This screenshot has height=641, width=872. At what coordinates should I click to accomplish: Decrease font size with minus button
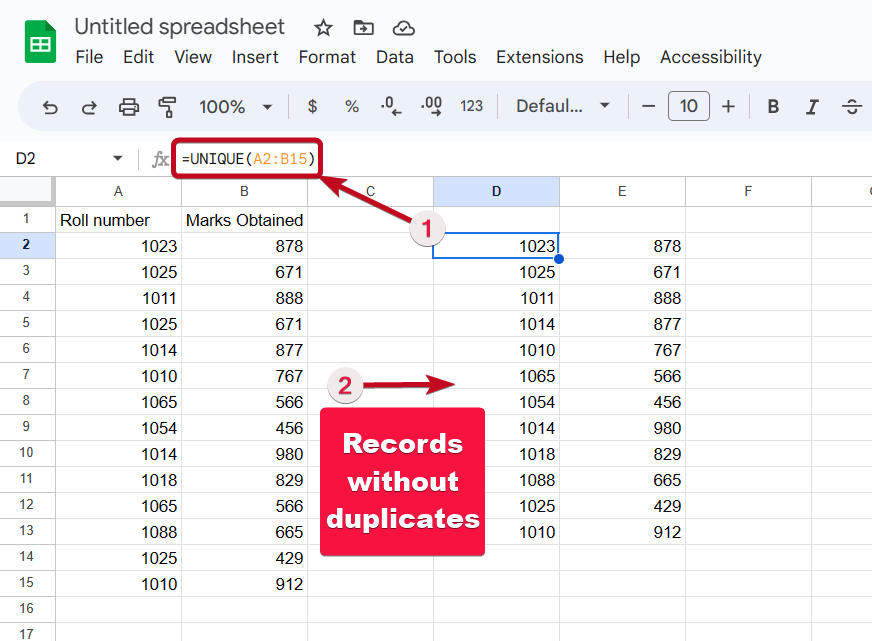tap(648, 106)
